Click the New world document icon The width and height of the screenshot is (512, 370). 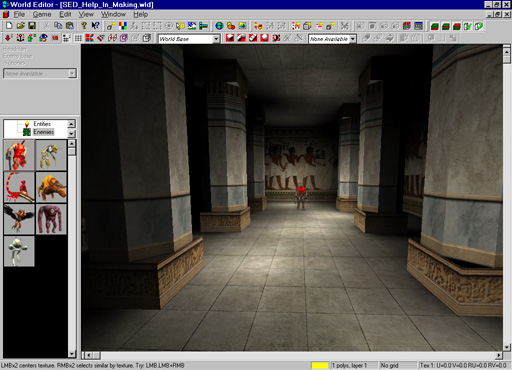(9, 26)
